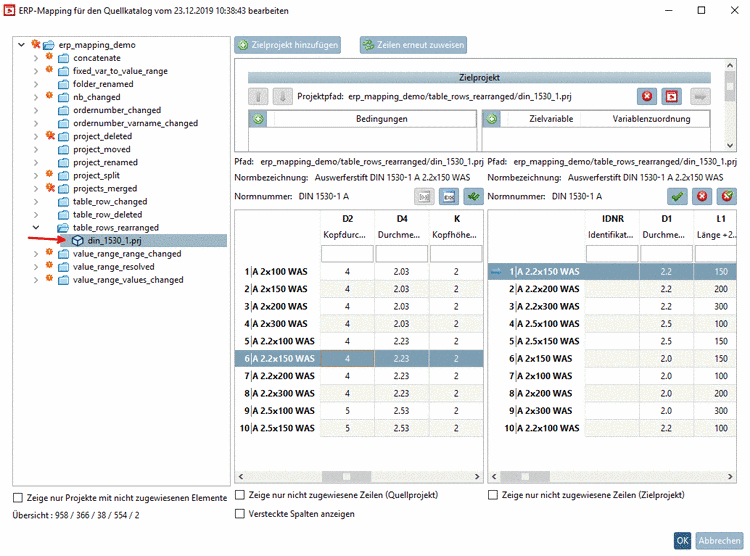Expand the value_range_range_changed folder
The width and height of the screenshot is (750, 556).
tap(36, 254)
